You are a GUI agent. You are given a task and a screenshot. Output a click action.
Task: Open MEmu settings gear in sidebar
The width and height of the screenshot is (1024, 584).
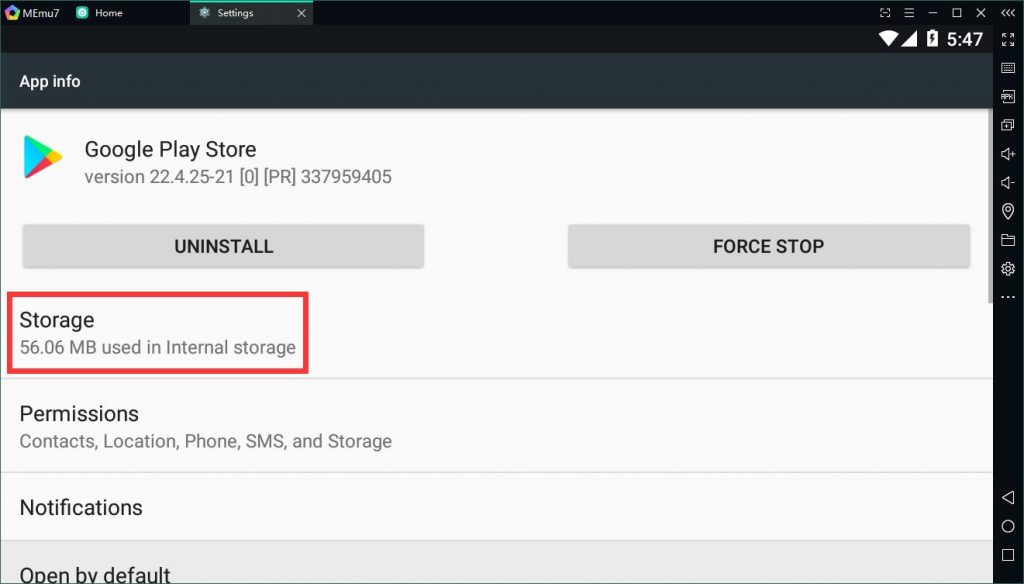pos(1008,269)
